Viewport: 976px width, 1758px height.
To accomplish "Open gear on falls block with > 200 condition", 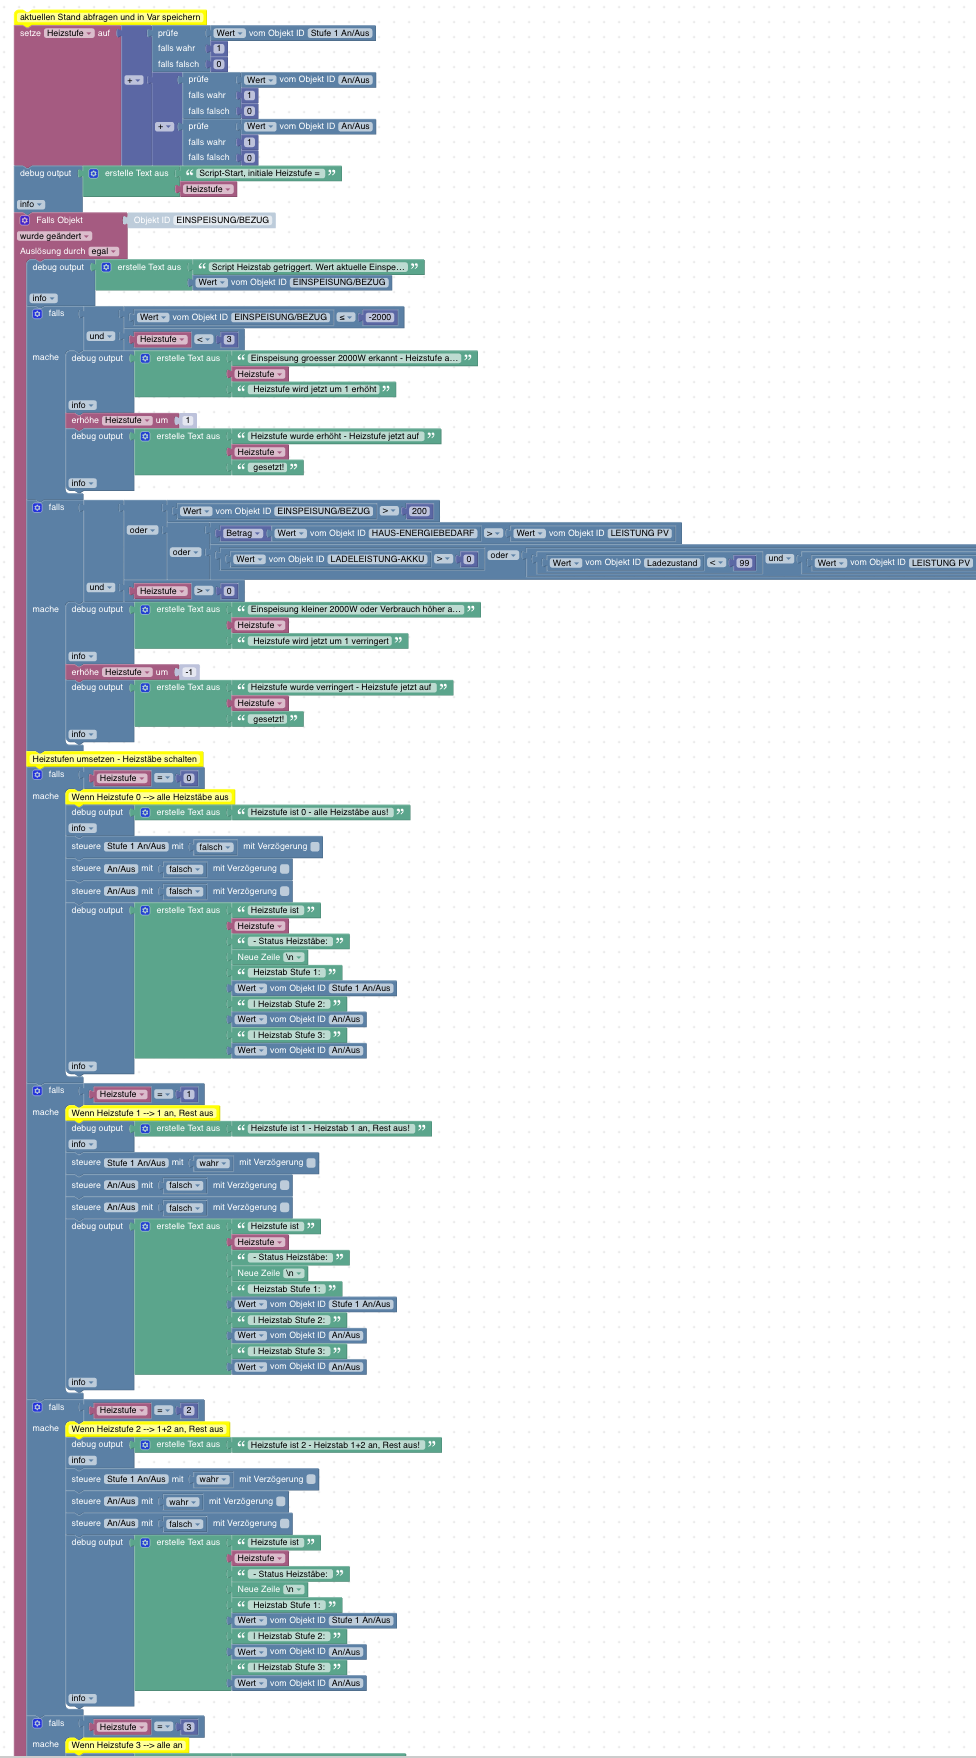I will (x=37, y=507).
